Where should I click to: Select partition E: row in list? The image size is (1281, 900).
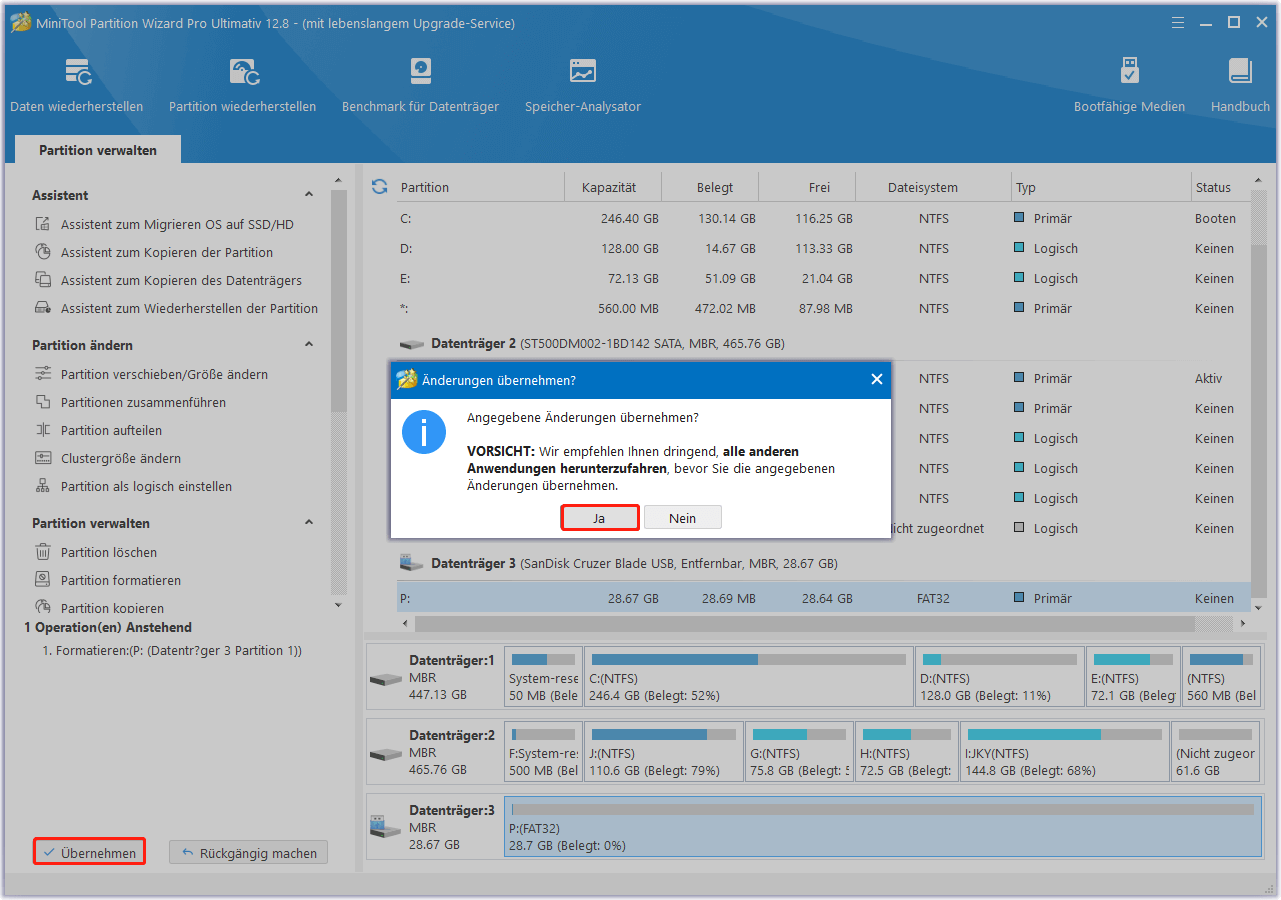point(823,278)
